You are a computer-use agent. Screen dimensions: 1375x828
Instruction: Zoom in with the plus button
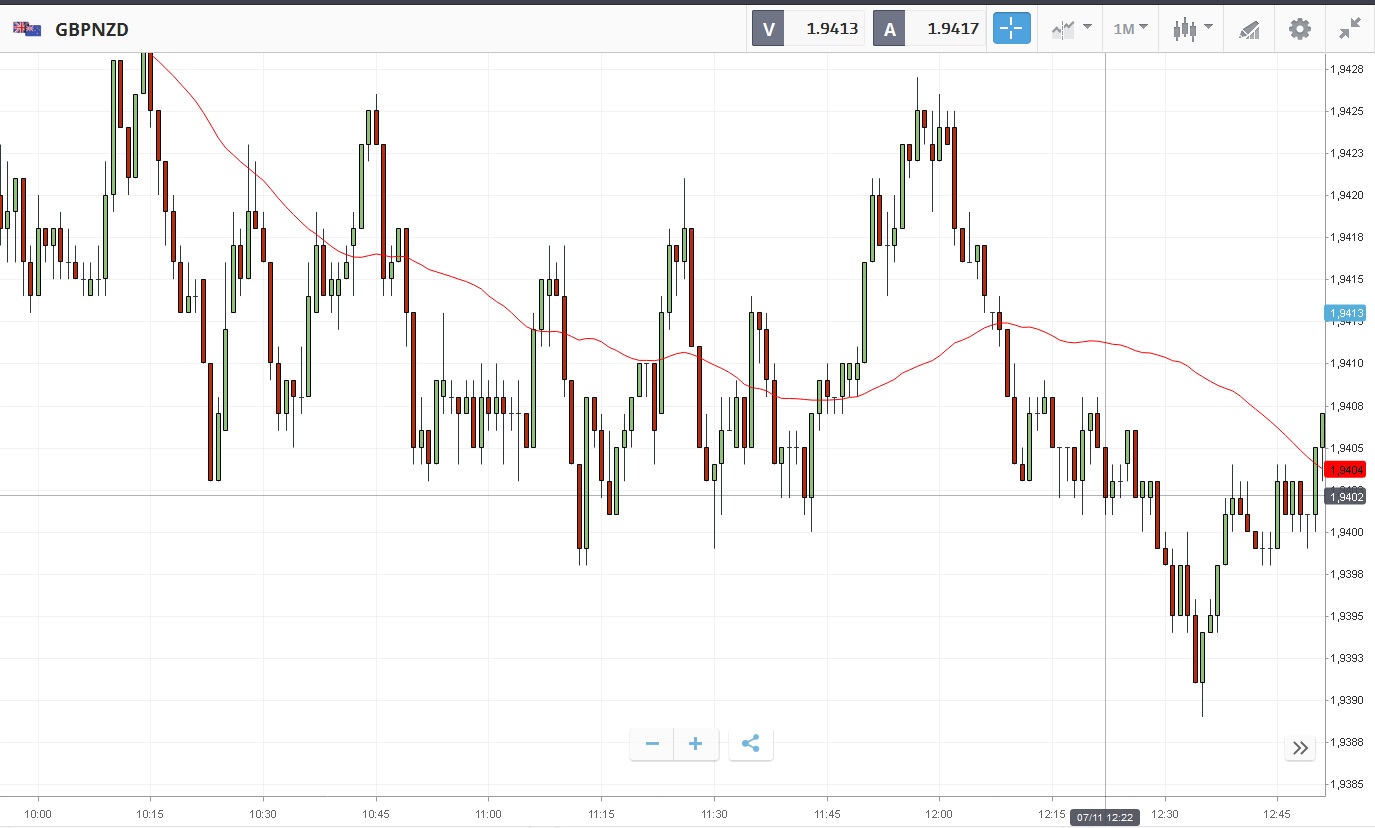tap(696, 744)
